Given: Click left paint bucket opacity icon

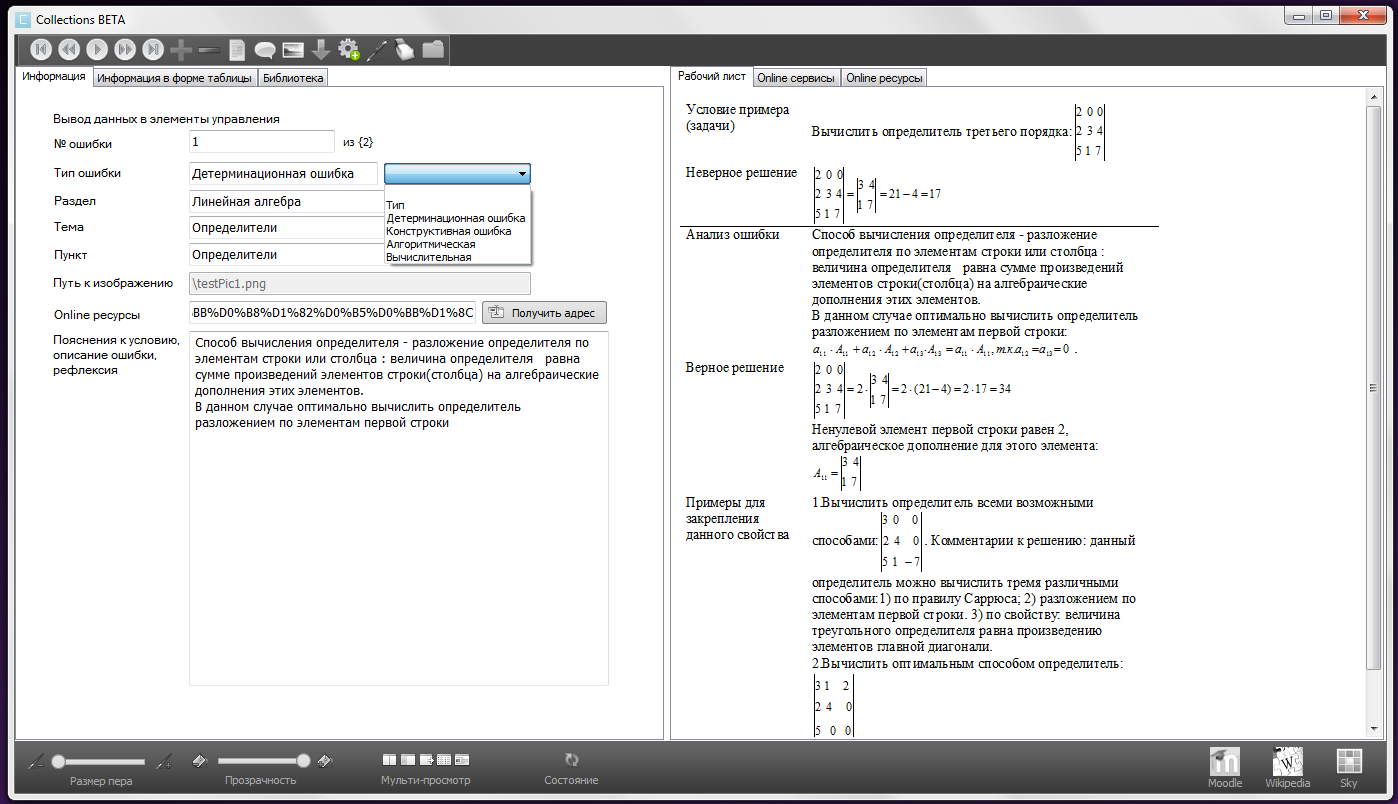Looking at the screenshot, I should pos(198,761).
